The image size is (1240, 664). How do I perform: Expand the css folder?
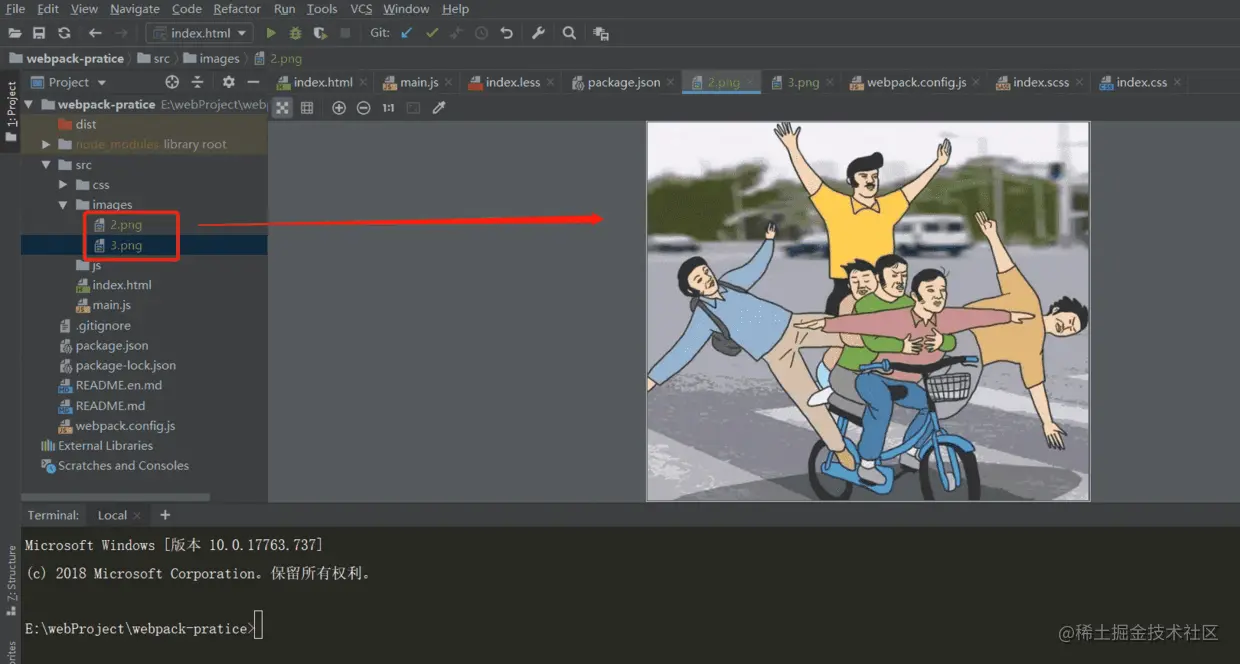(63, 185)
